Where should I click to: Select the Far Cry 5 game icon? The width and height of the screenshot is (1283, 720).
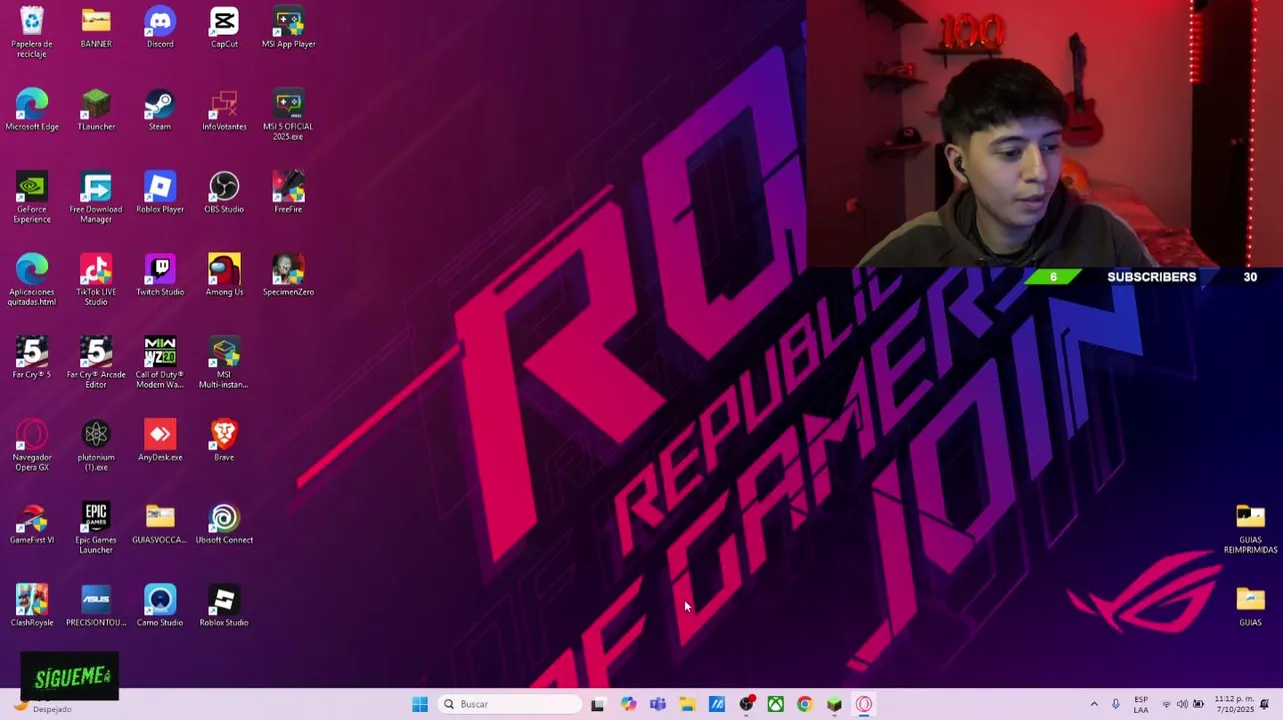(x=32, y=357)
